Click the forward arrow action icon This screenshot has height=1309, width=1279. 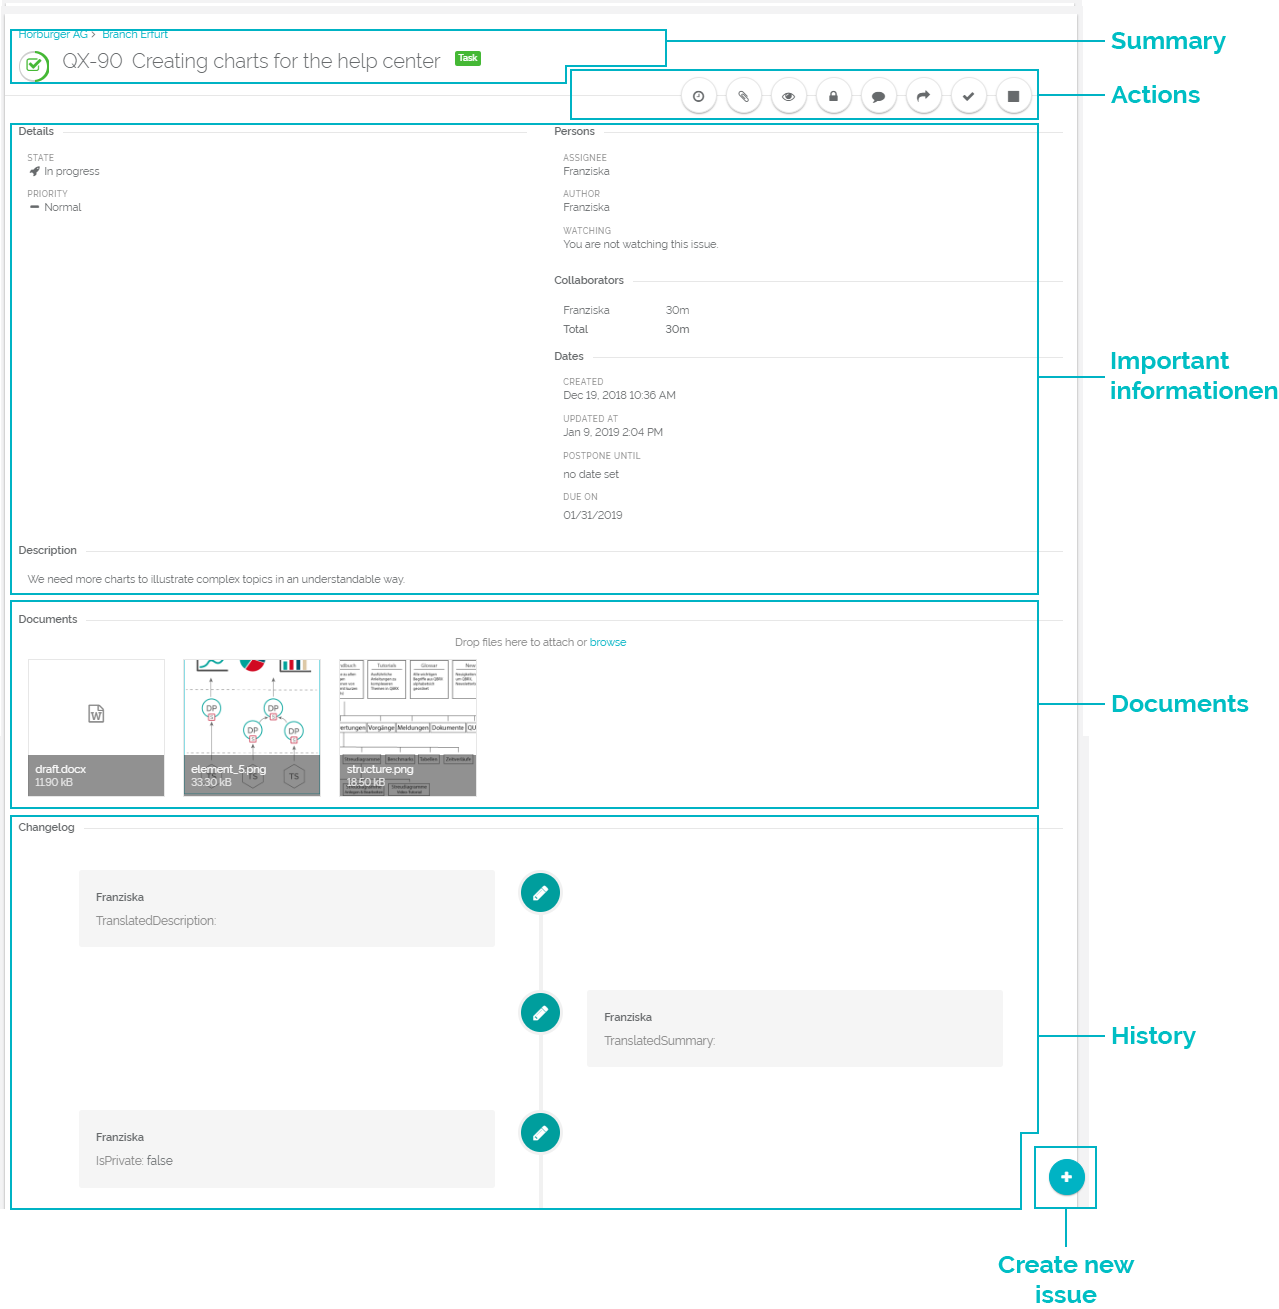tap(923, 96)
